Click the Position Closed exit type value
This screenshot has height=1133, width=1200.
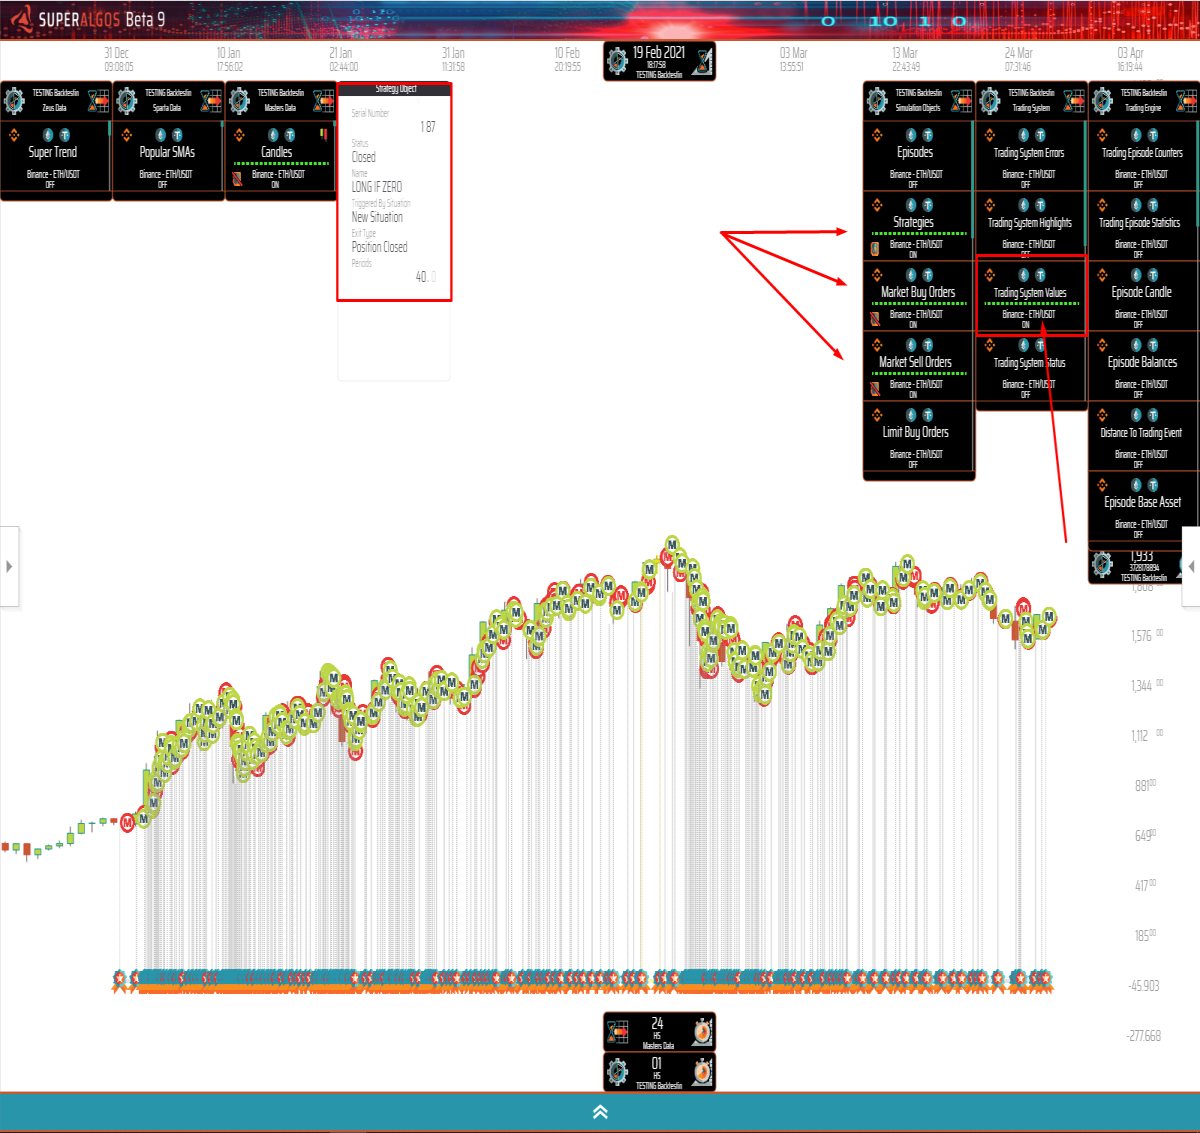pyautogui.click(x=380, y=247)
